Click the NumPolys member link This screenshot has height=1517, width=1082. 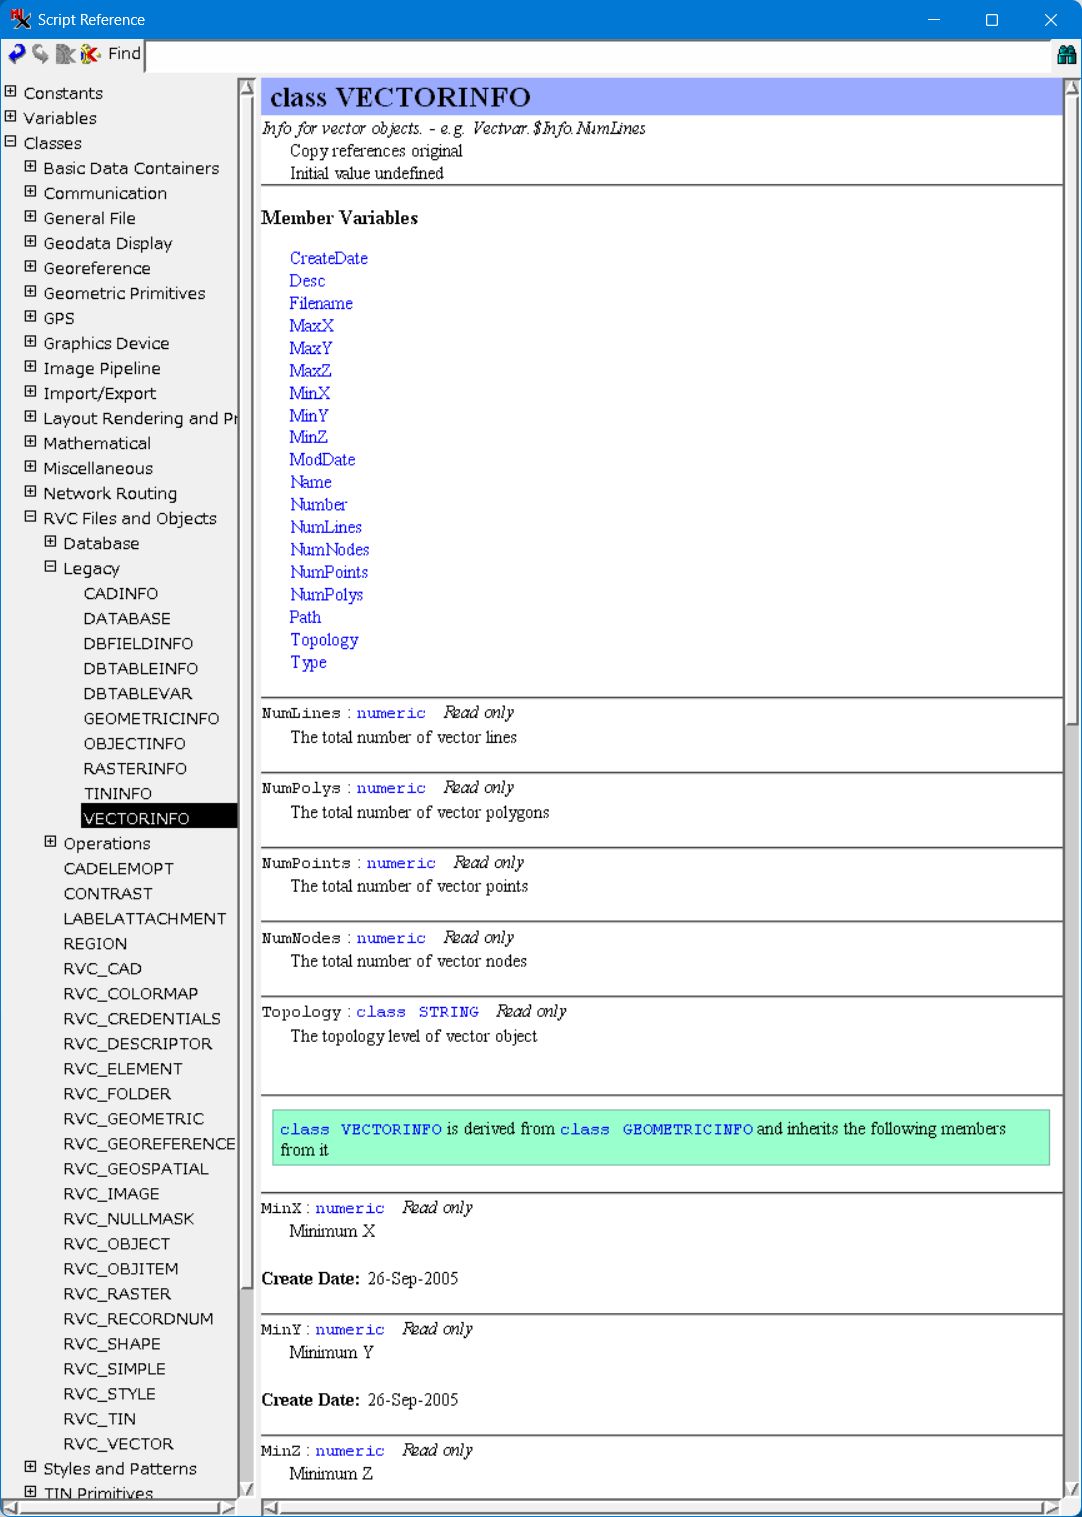(326, 595)
